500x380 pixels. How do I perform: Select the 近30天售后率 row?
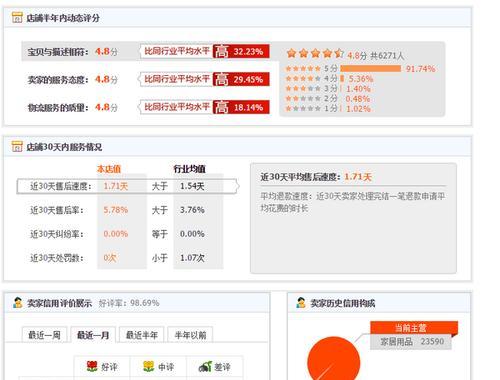point(127,210)
